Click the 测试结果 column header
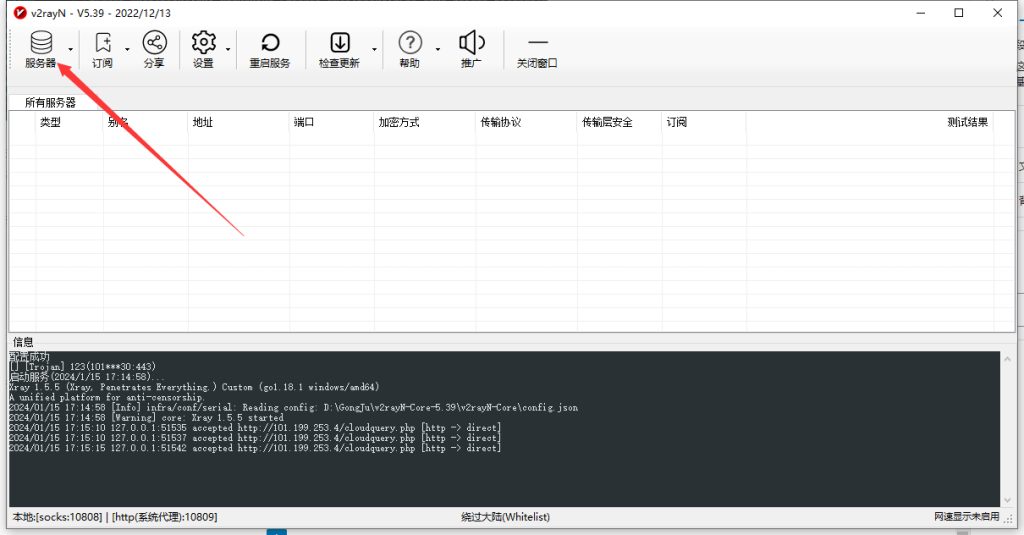The image size is (1024, 535). 967,122
